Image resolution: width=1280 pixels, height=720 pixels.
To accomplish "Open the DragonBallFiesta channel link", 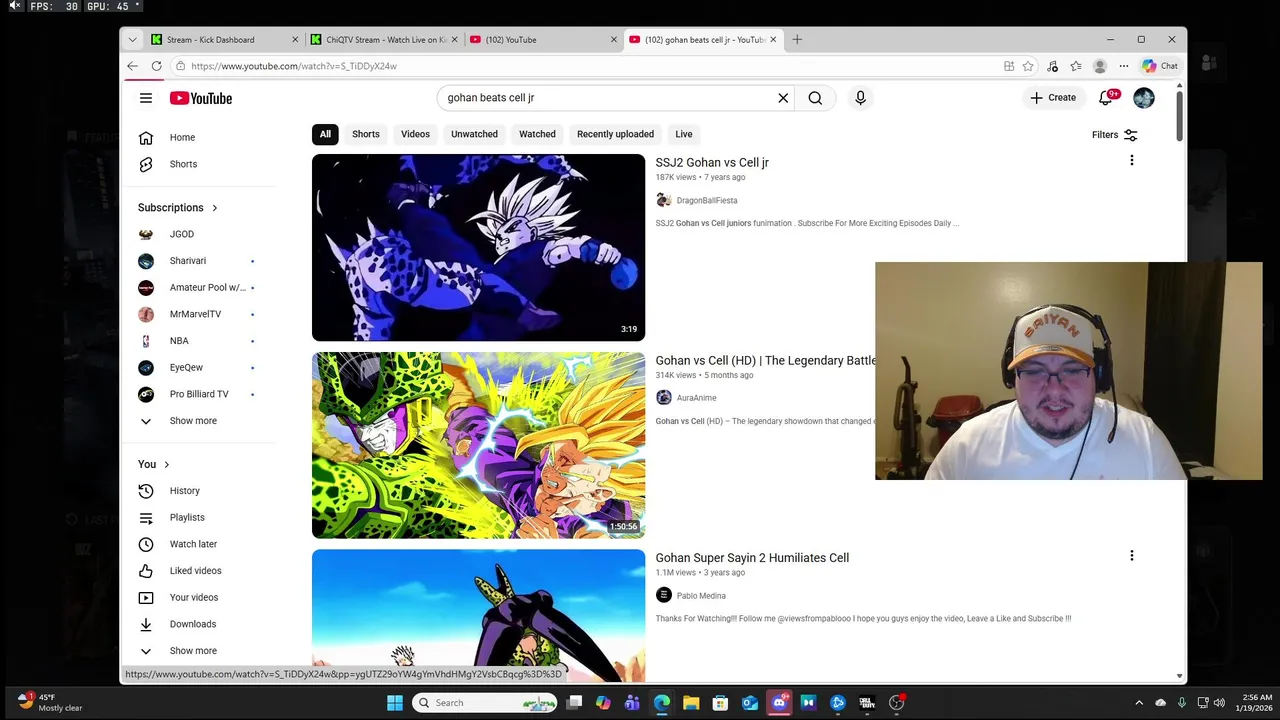I will click(707, 201).
